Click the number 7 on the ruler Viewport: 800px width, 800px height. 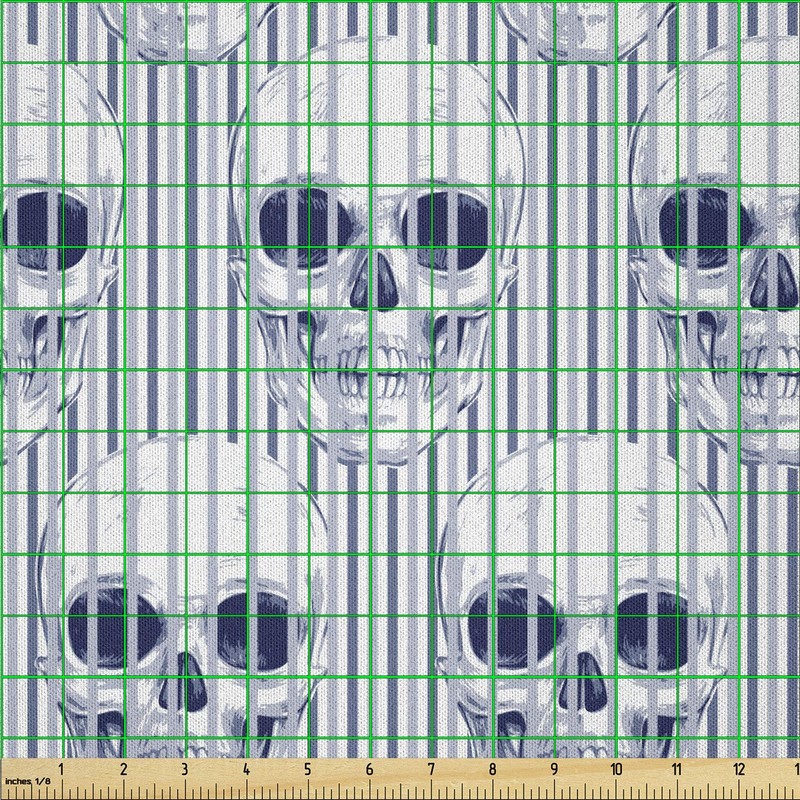(x=431, y=770)
